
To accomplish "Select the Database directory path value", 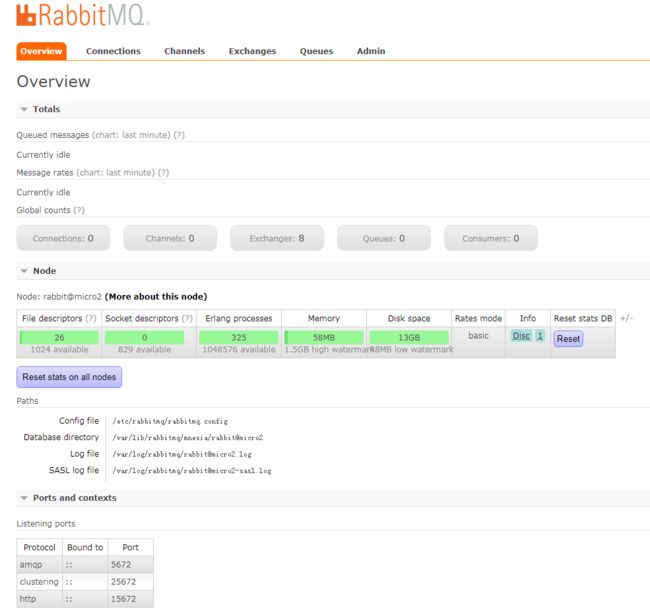I will 187,438.
